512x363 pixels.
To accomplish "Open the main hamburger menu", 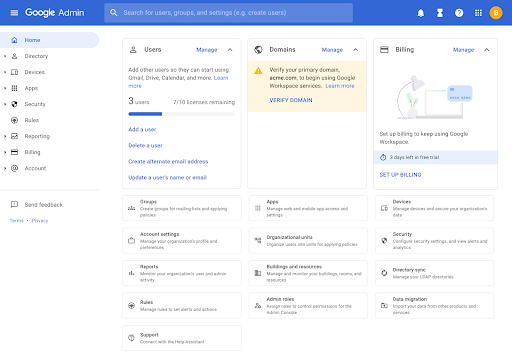I will 14,13.
